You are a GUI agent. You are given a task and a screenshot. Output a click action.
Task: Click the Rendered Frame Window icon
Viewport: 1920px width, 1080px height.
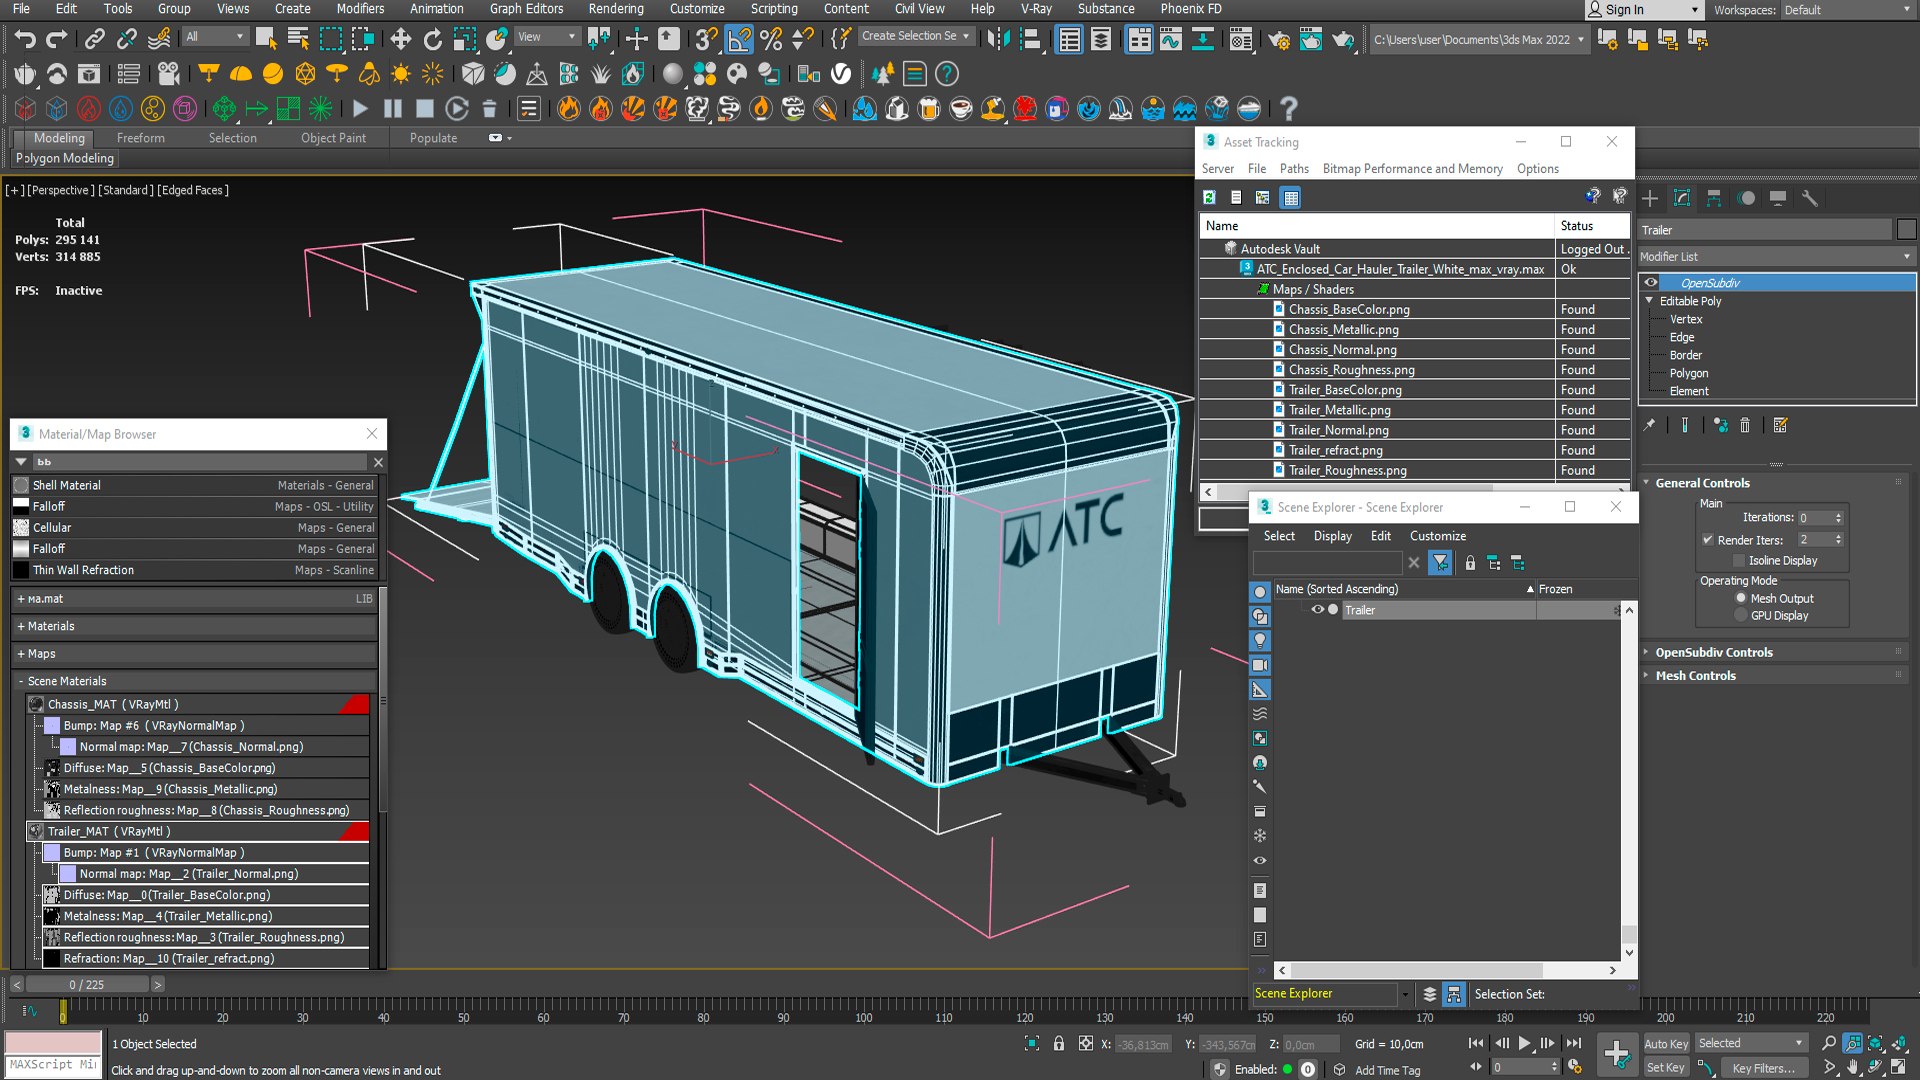(1311, 39)
